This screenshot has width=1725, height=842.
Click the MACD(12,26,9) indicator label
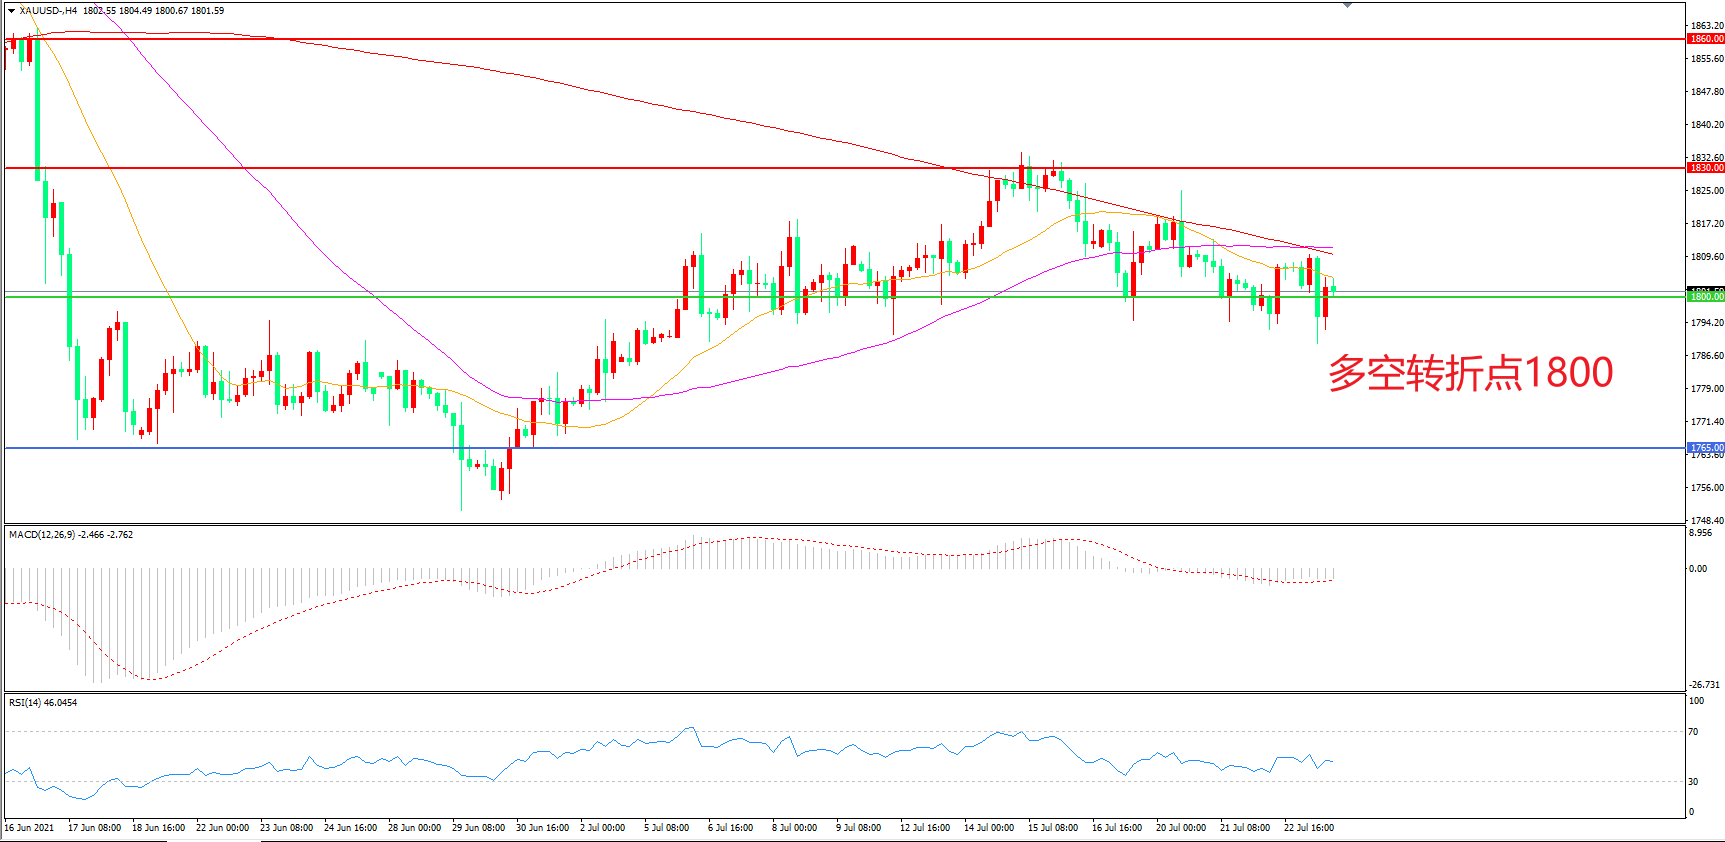coord(42,535)
